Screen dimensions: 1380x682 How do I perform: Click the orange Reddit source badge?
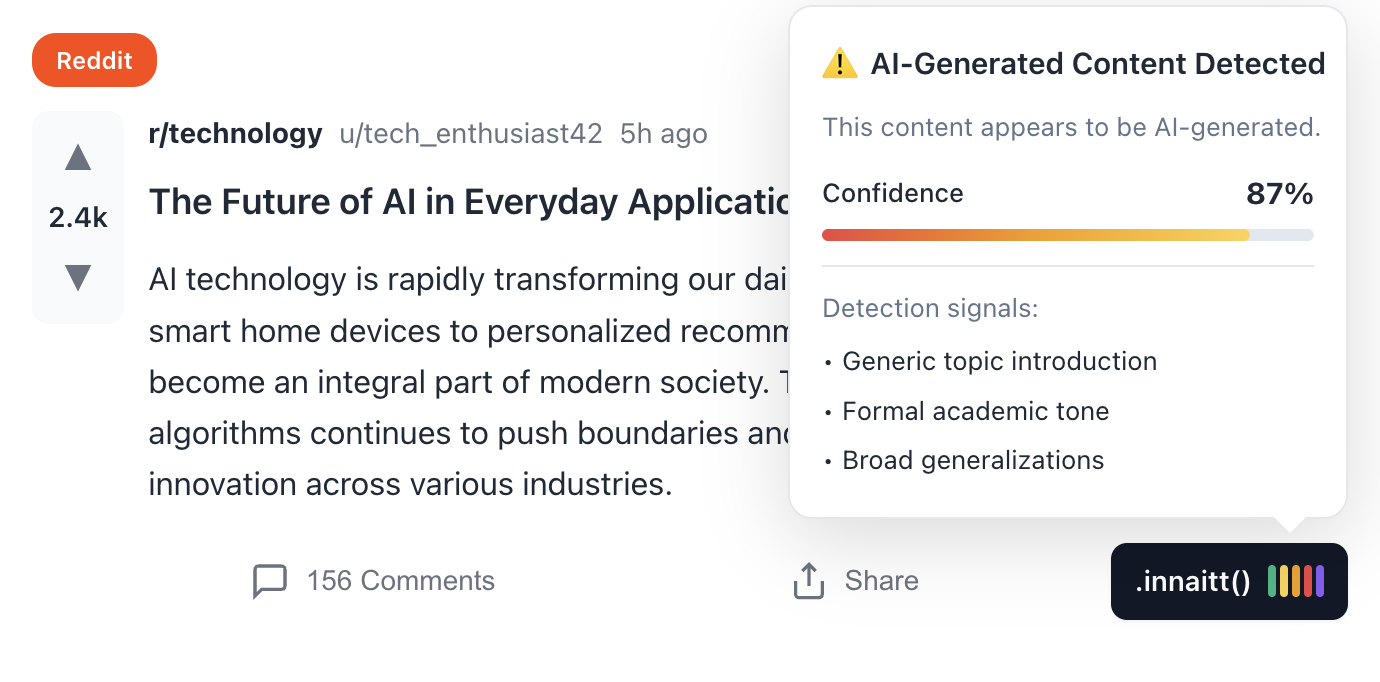(95, 60)
